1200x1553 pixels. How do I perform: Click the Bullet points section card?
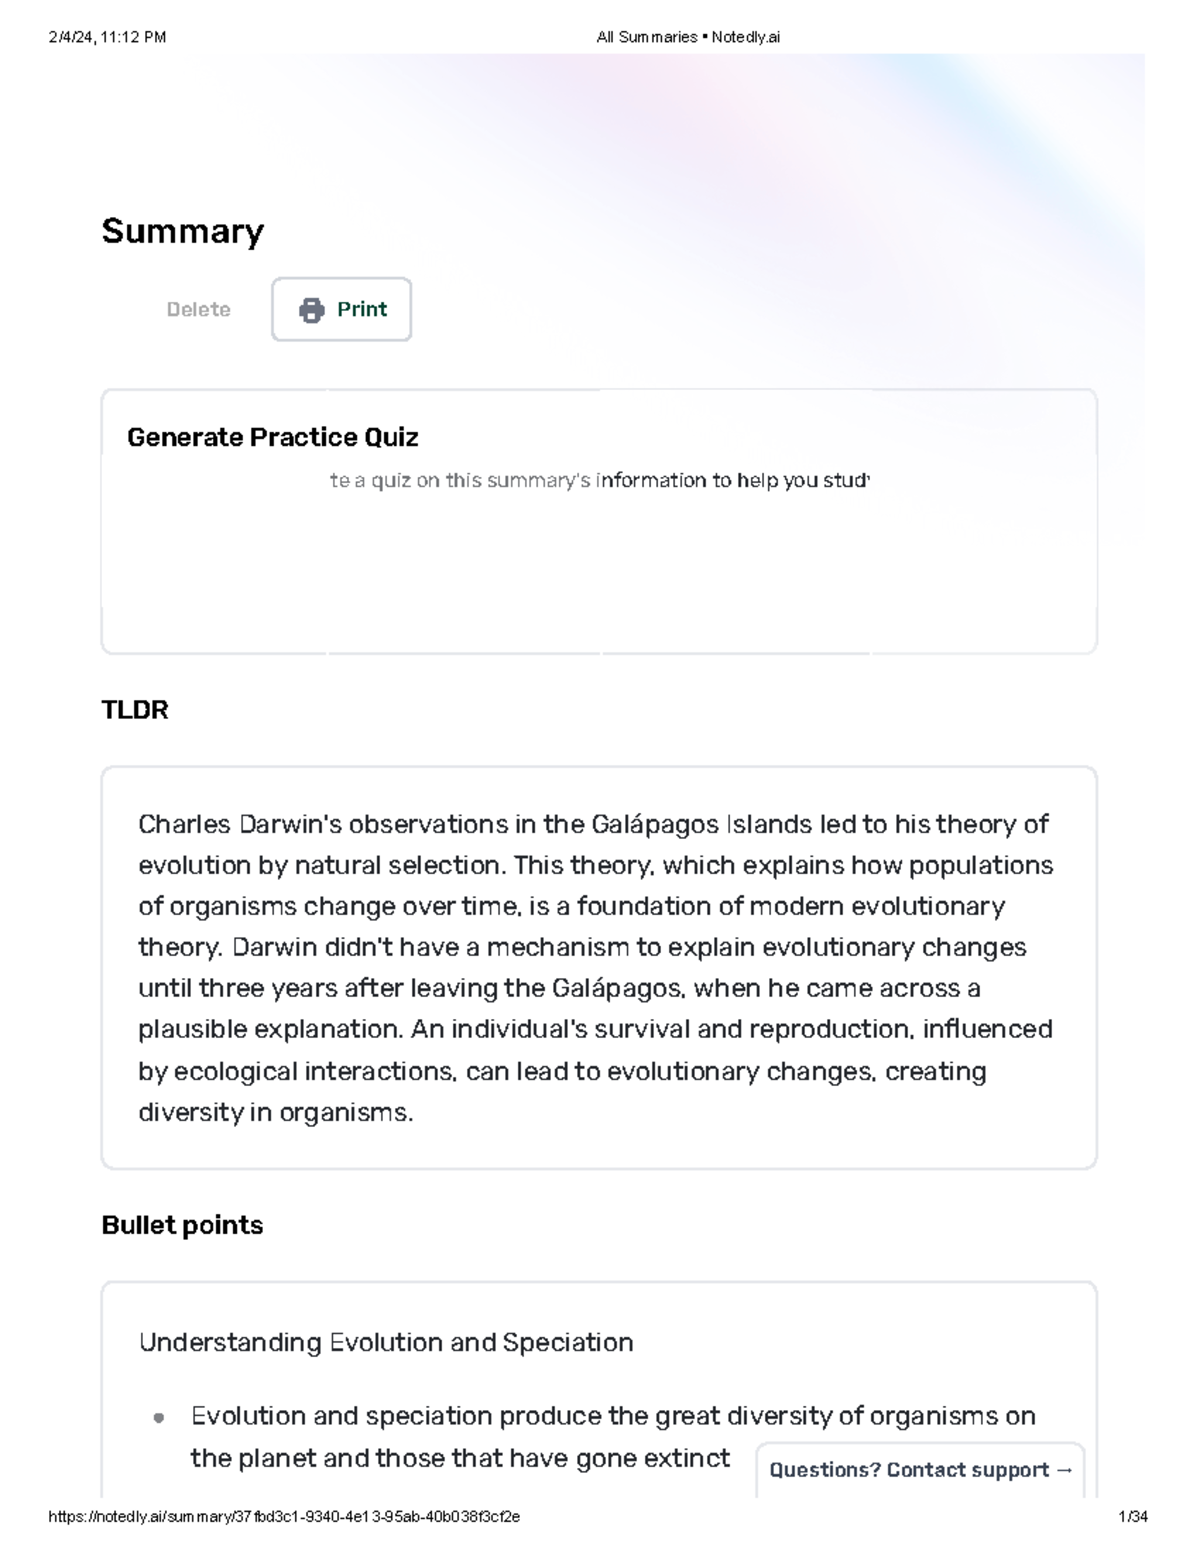[600, 1390]
